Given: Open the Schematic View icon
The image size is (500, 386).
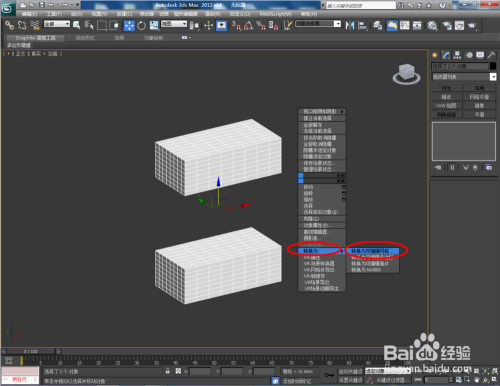Looking at the screenshot, I should point(417,25).
